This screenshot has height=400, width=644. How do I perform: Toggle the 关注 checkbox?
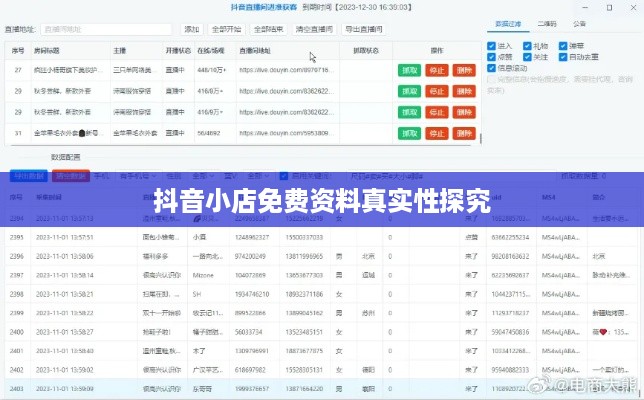point(527,57)
